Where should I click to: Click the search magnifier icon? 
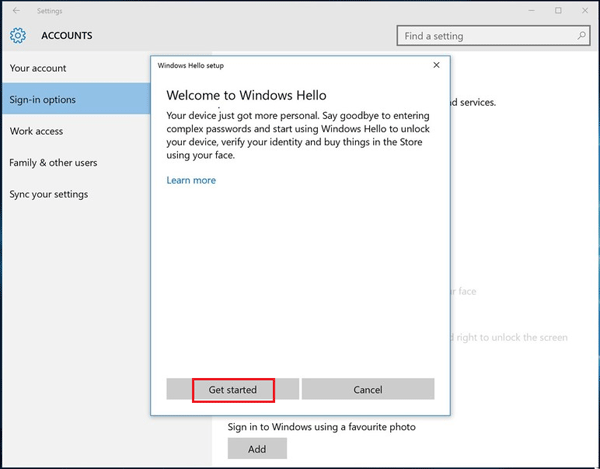coord(581,36)
